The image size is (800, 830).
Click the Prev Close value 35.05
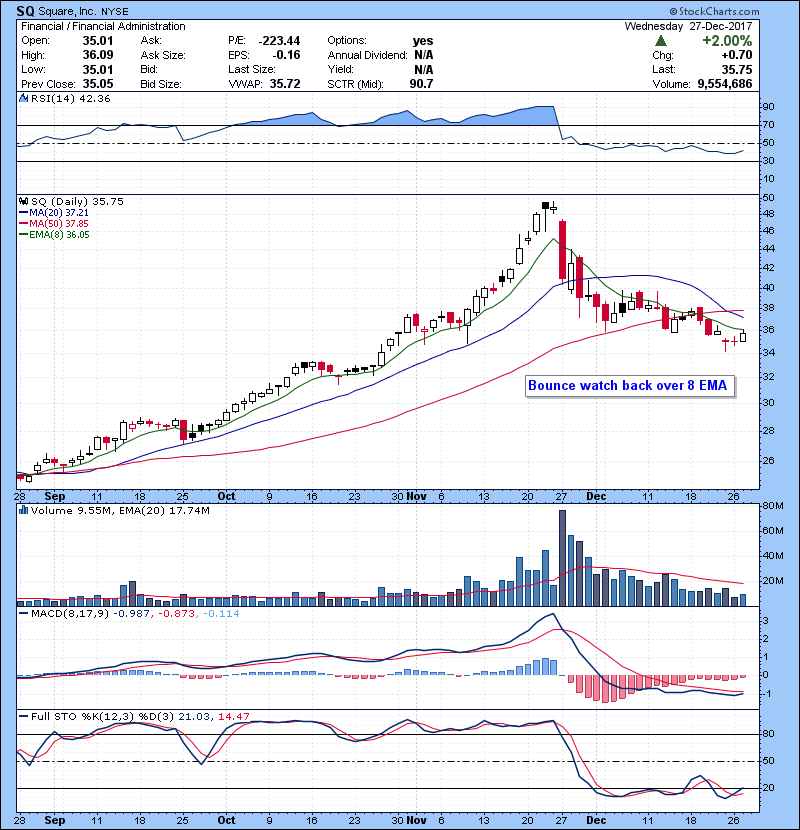(97, 84)
